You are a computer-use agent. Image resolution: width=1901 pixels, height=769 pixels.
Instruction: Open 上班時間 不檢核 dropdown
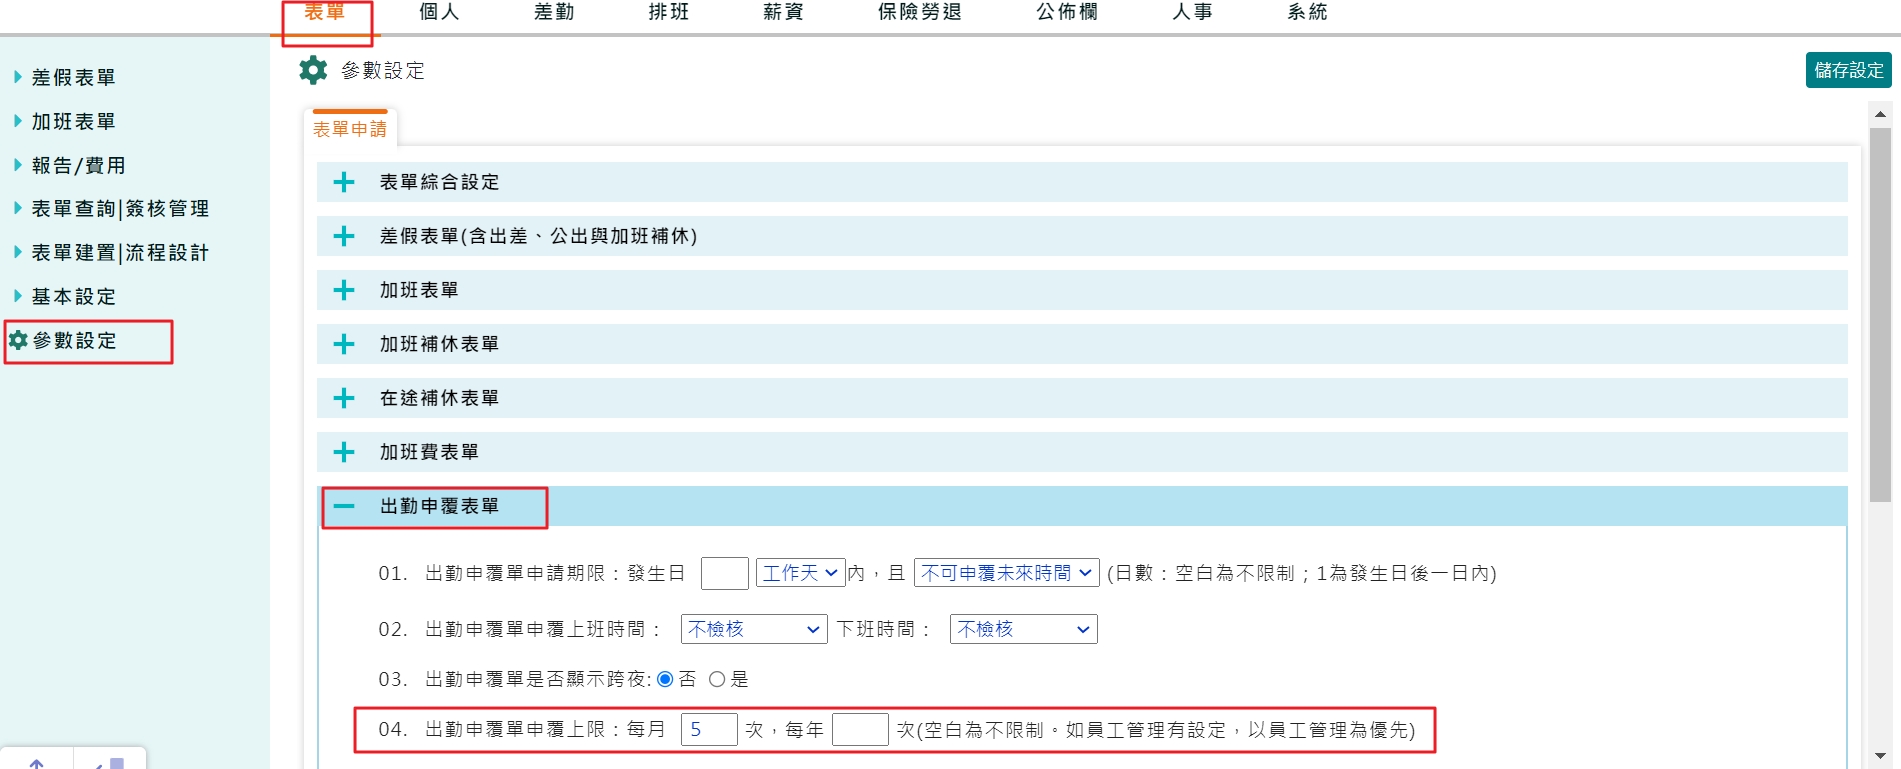point(753,629)
